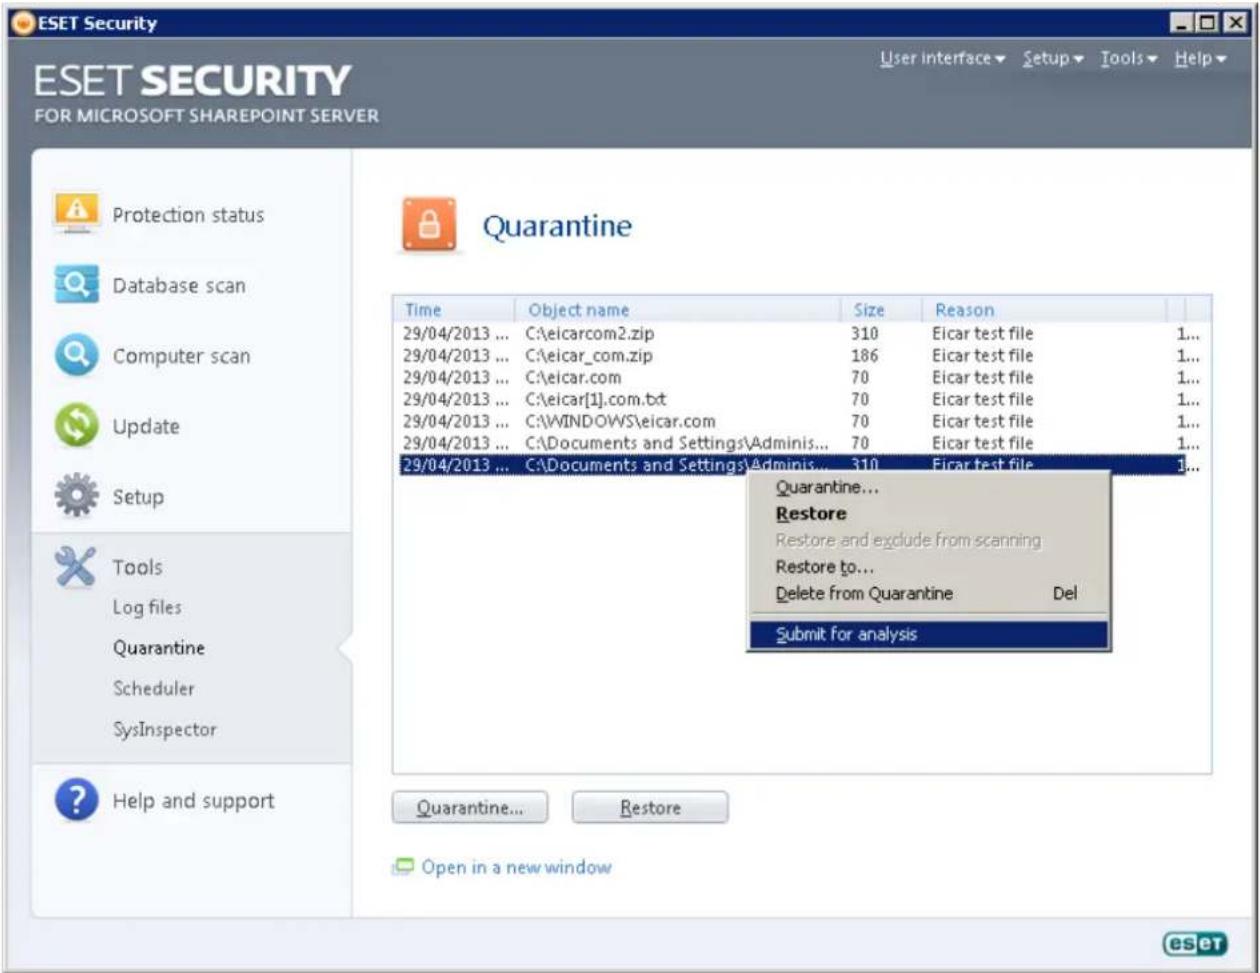Choose Submit for analysis in context menu
Viewport: 1260px width, 973px height.
[928, 634]
